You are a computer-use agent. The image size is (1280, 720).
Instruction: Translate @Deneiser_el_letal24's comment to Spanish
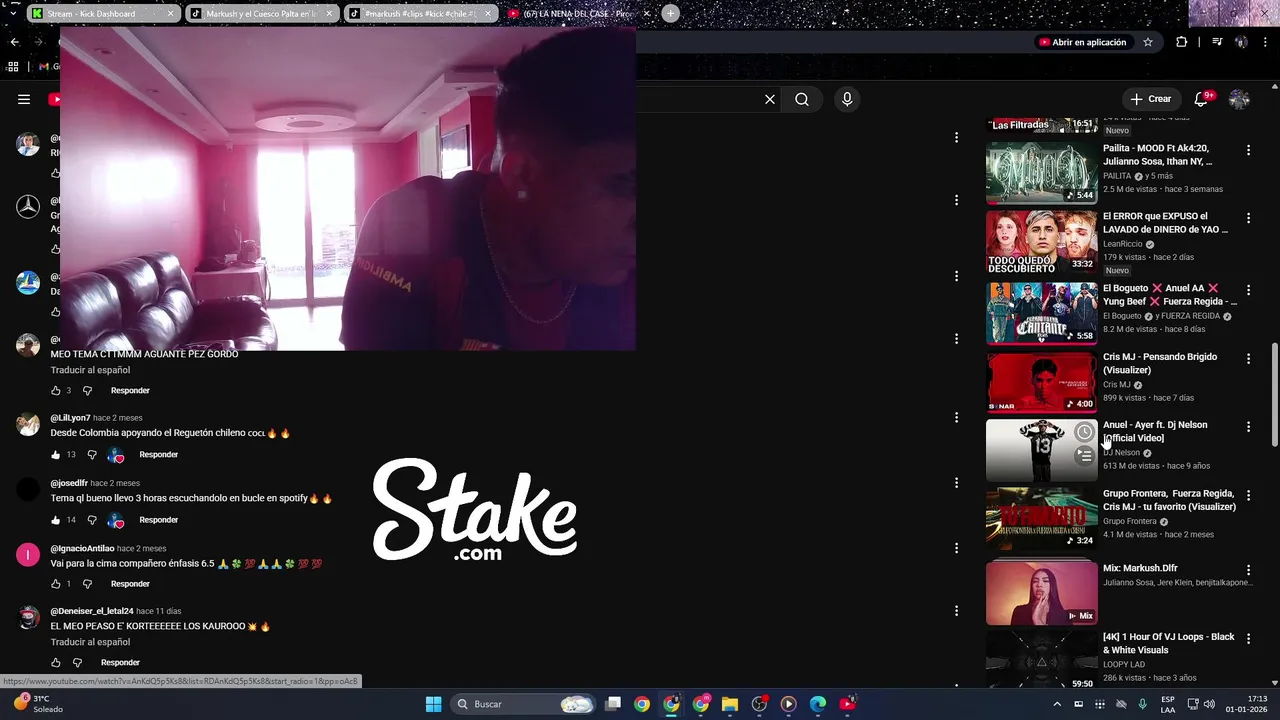point(90,642)
